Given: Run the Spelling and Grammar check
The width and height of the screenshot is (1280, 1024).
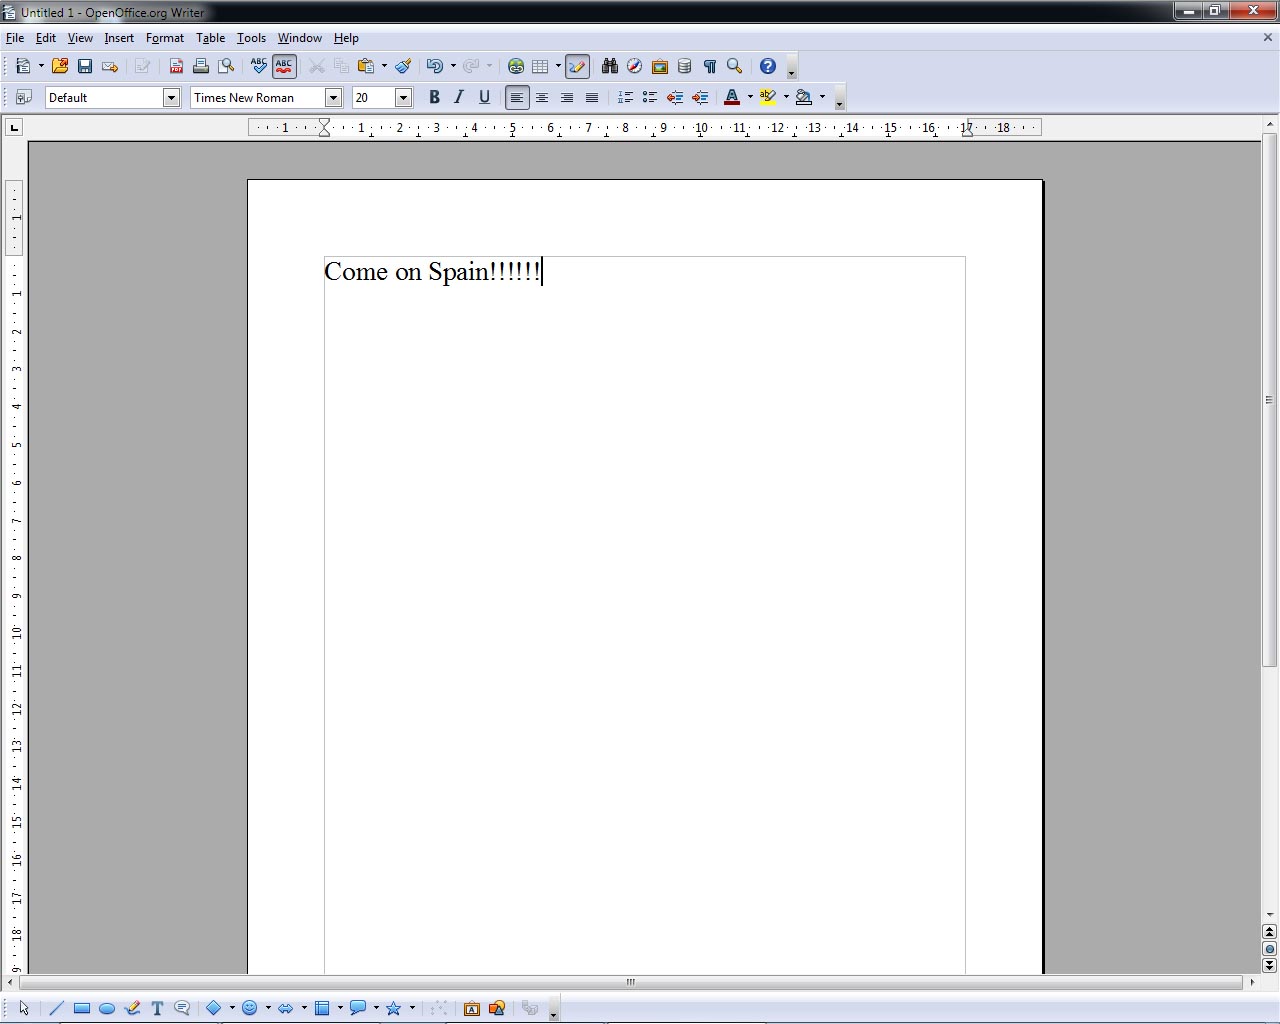Looking at the screenshot, I should pos(259,66).
